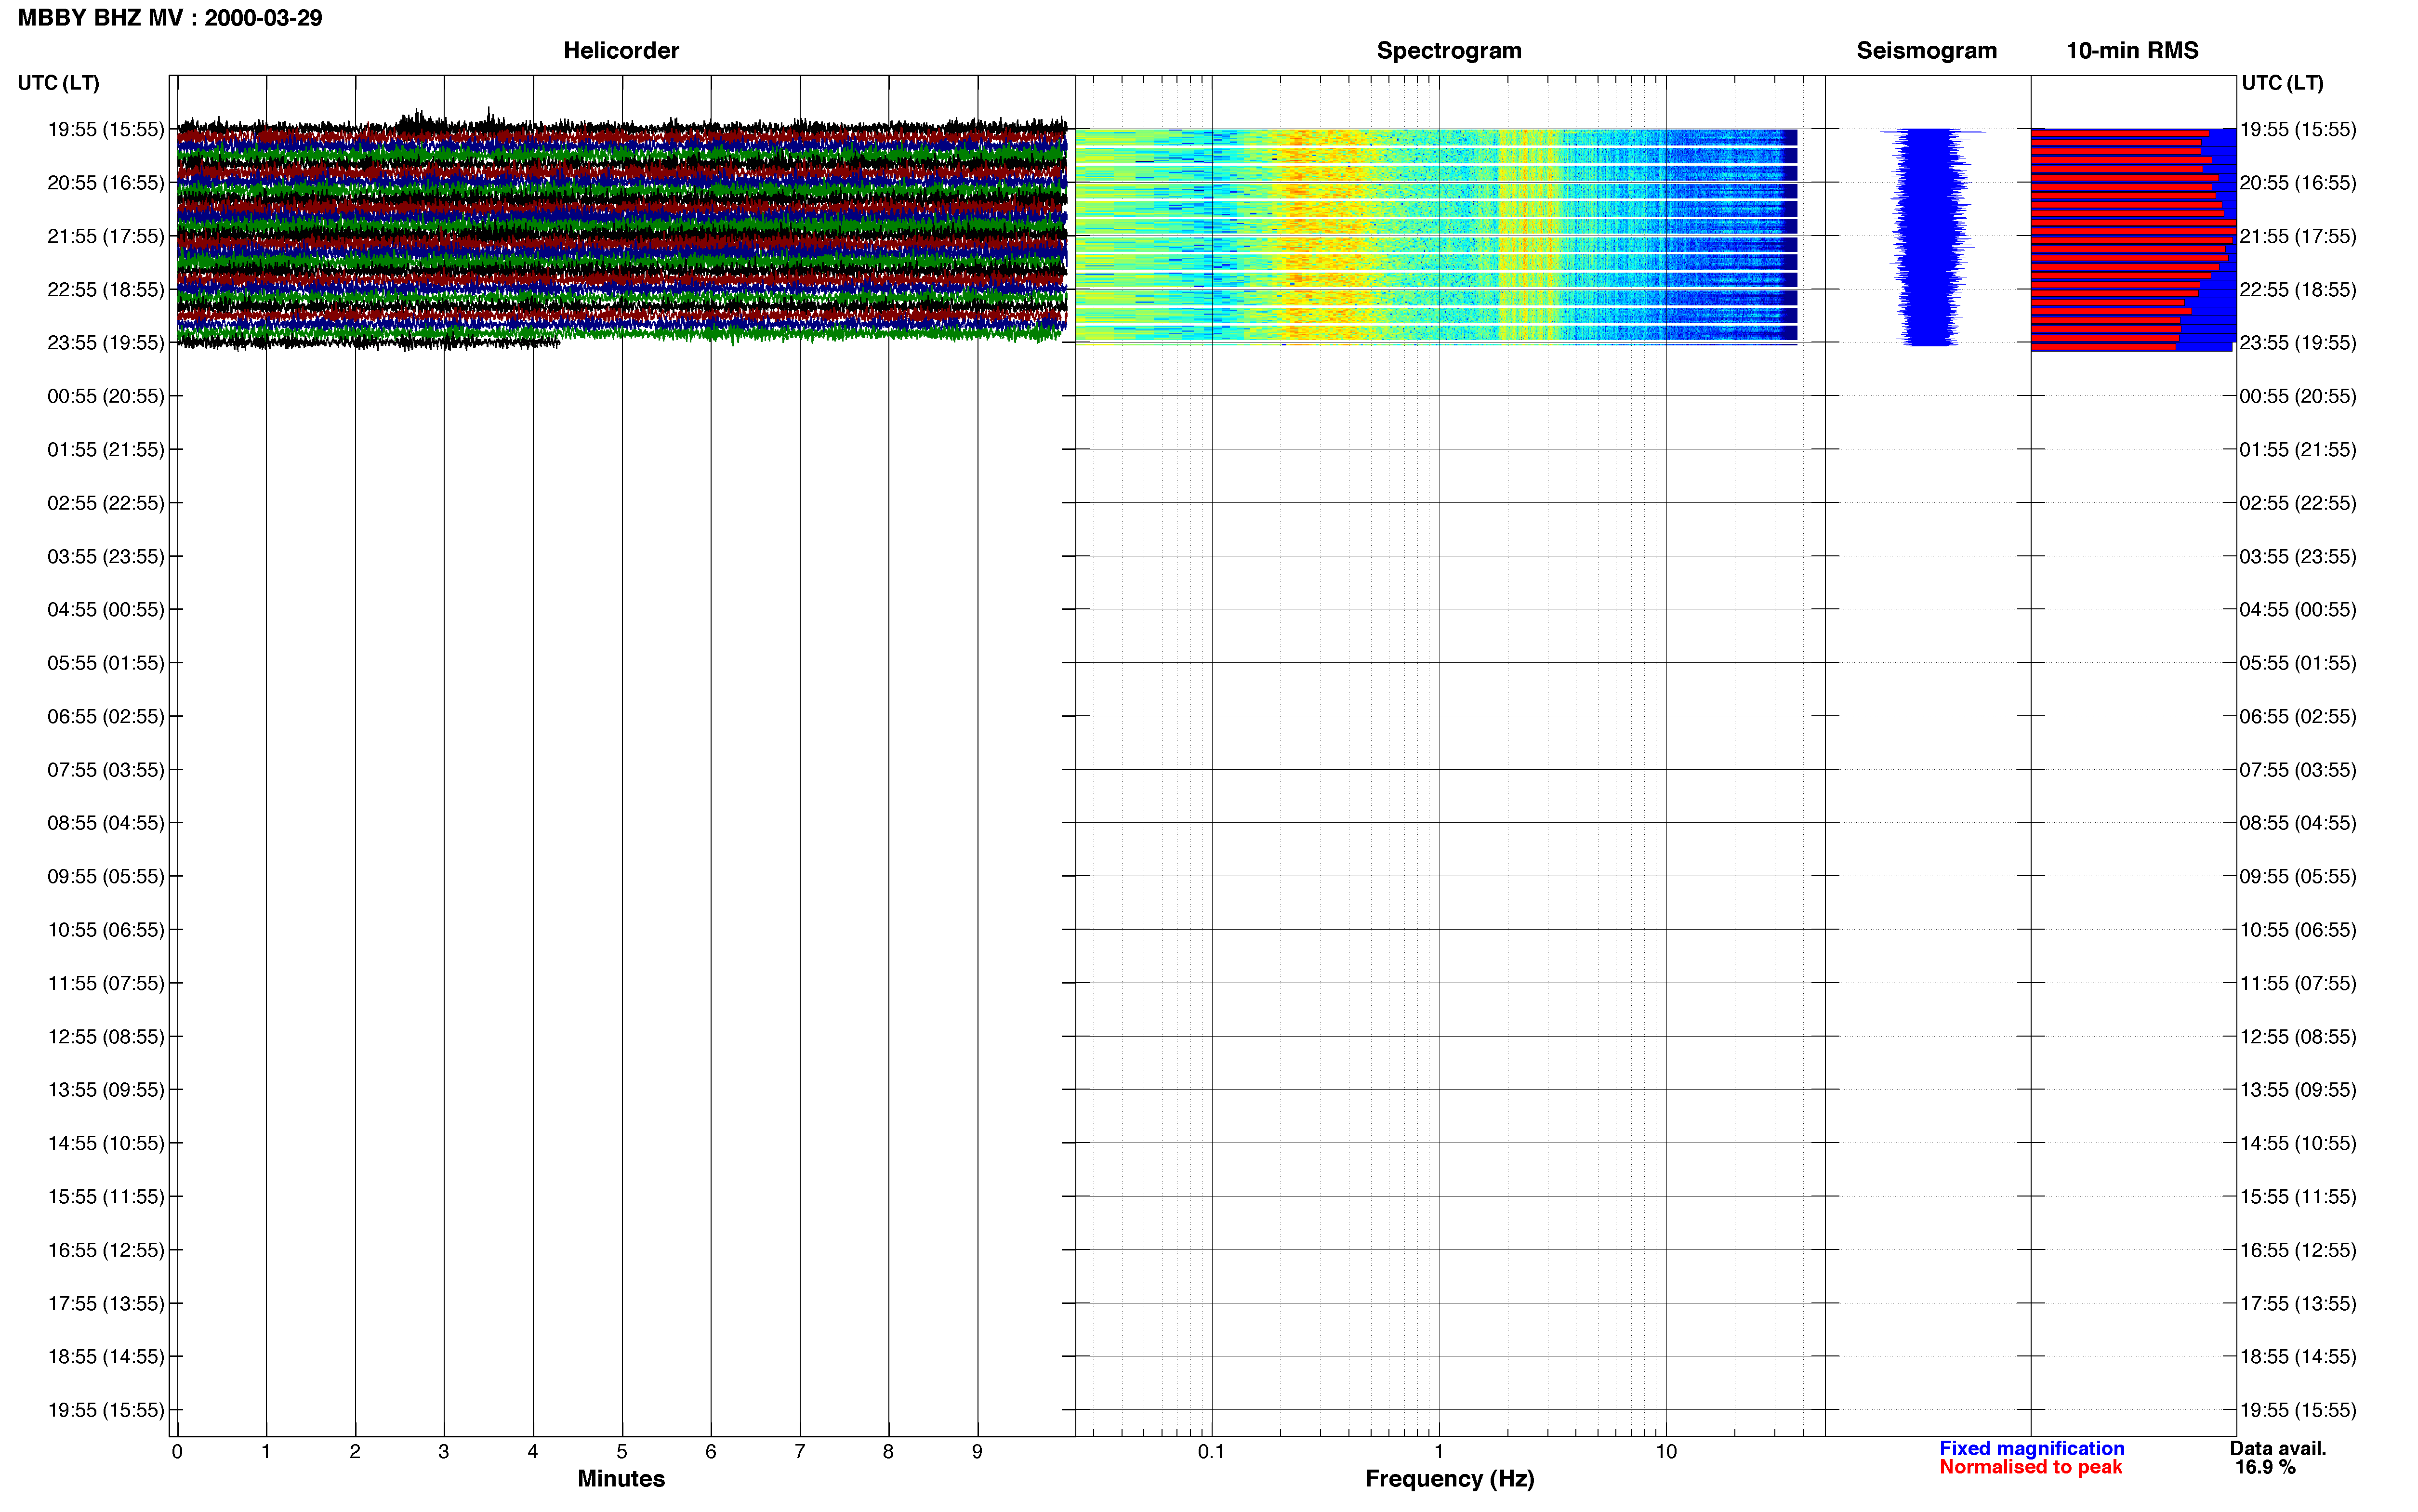
Task: Click the blue 'Fixed magnification' legend text
Action: point(2032,1448)
